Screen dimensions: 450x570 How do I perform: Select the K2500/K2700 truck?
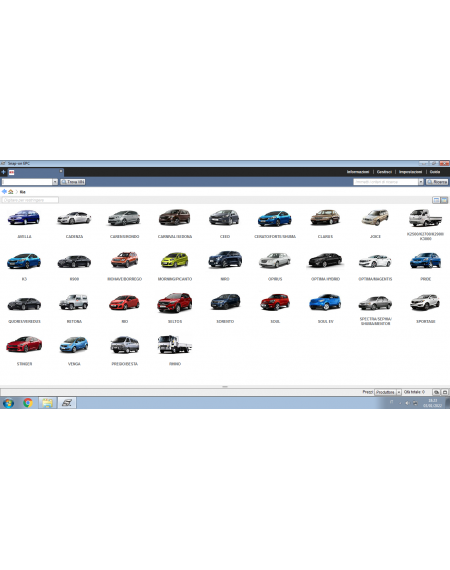point(425,217)
